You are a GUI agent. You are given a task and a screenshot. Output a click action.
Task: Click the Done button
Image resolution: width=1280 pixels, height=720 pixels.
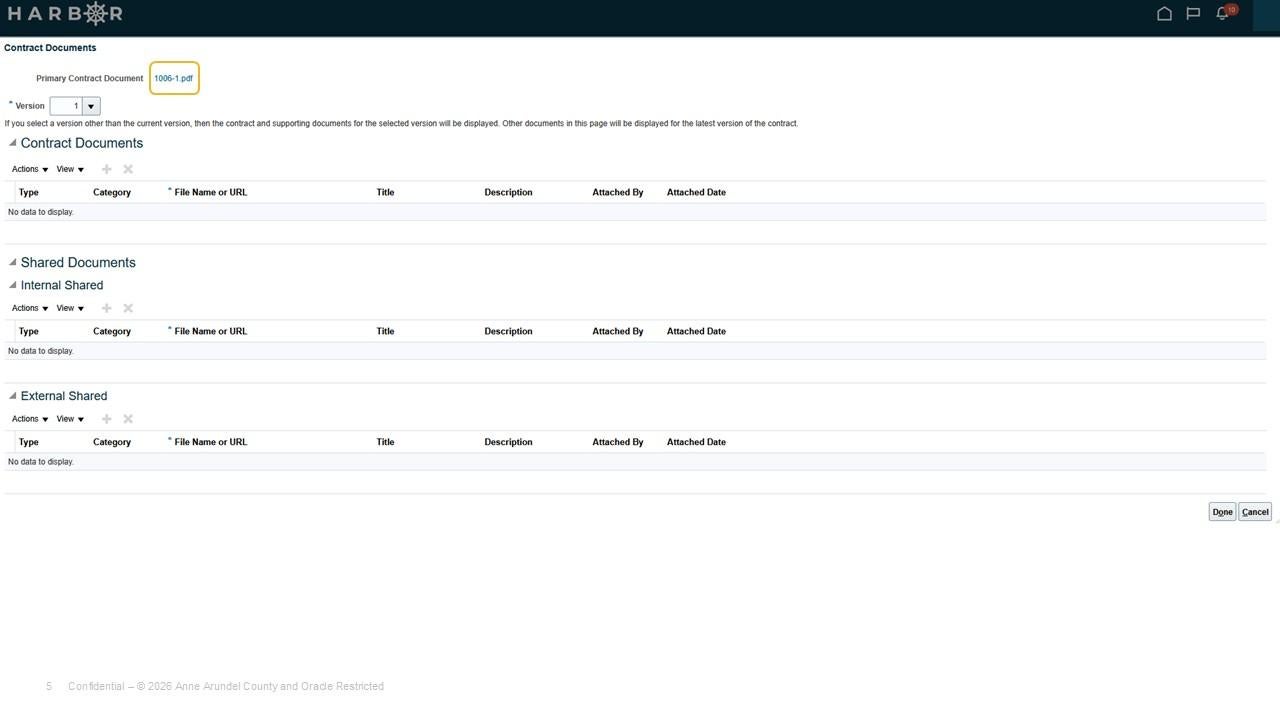pyautogui.click(x=1222, y=512)
